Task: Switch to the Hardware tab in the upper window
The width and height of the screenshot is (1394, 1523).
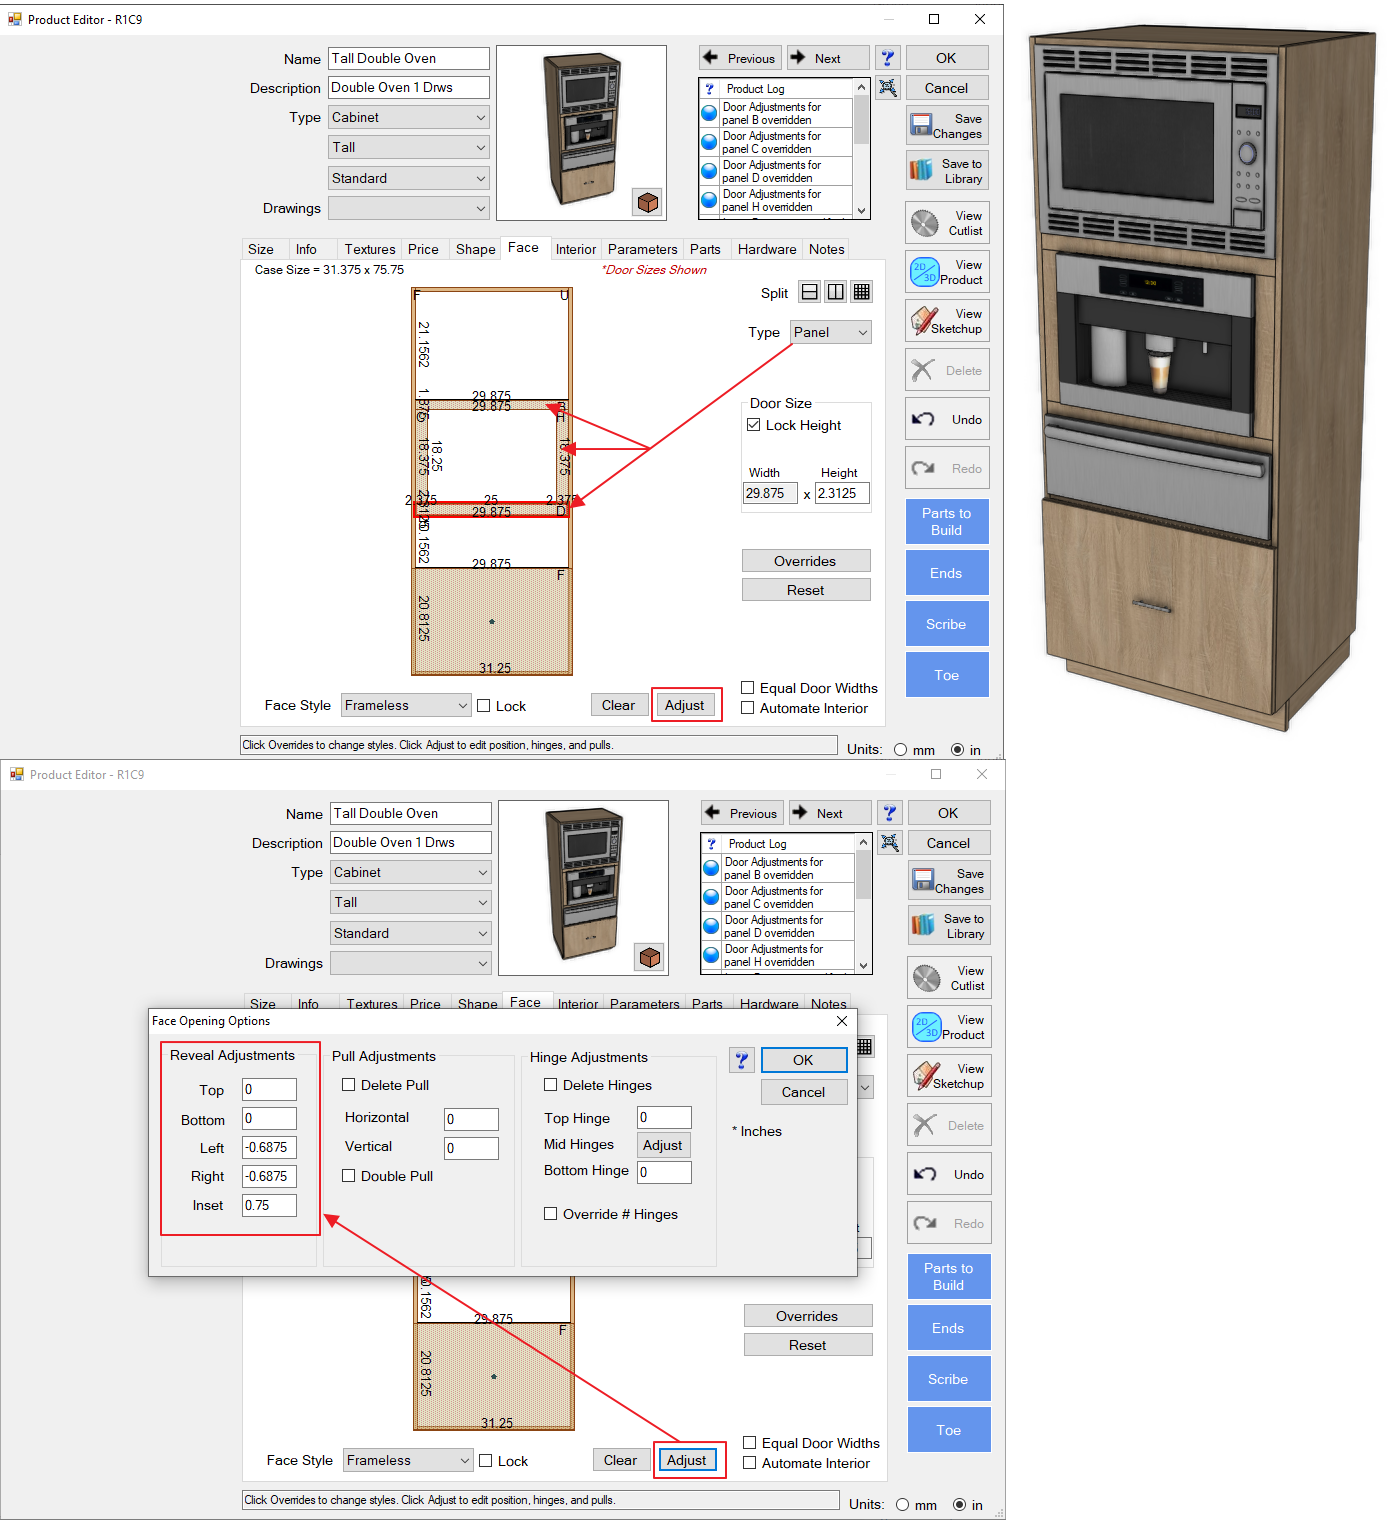Action: pyautogui.click(x=767, y=249)
